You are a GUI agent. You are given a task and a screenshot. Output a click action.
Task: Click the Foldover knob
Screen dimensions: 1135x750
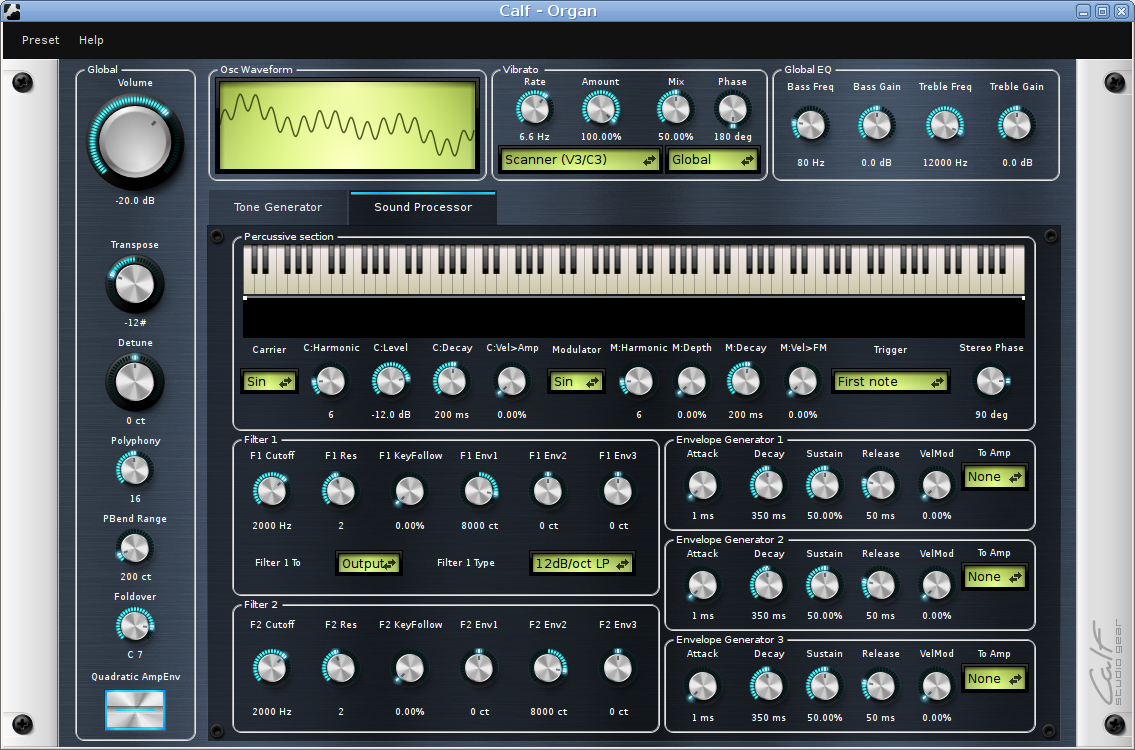[135, 625]
